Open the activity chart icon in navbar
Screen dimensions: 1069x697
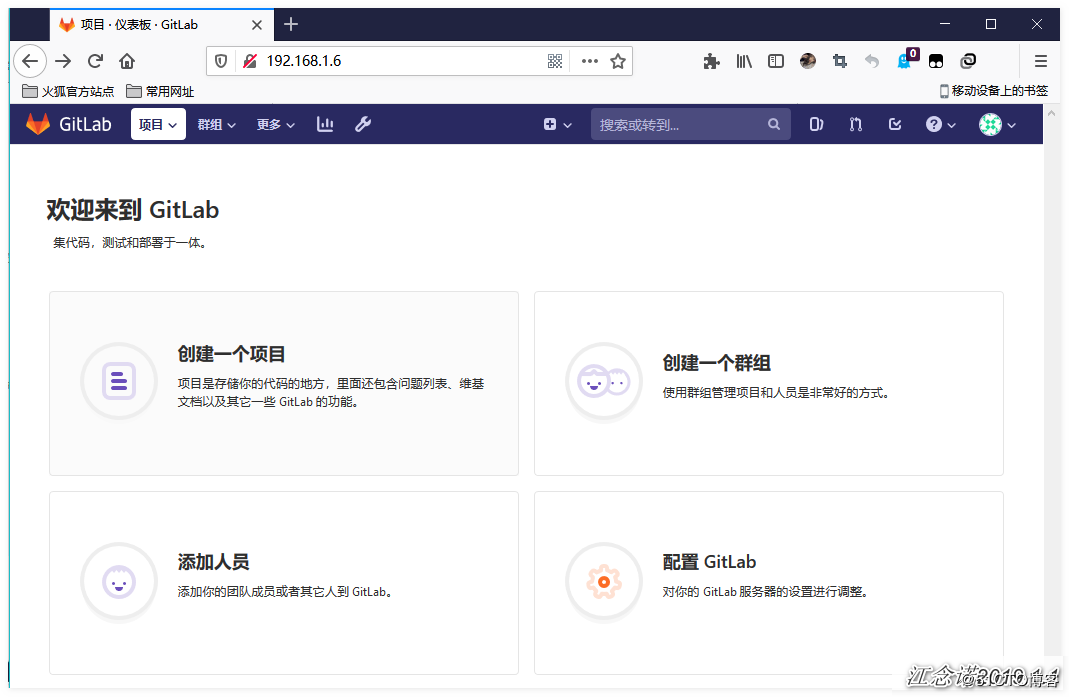click(x=325, y=124)
